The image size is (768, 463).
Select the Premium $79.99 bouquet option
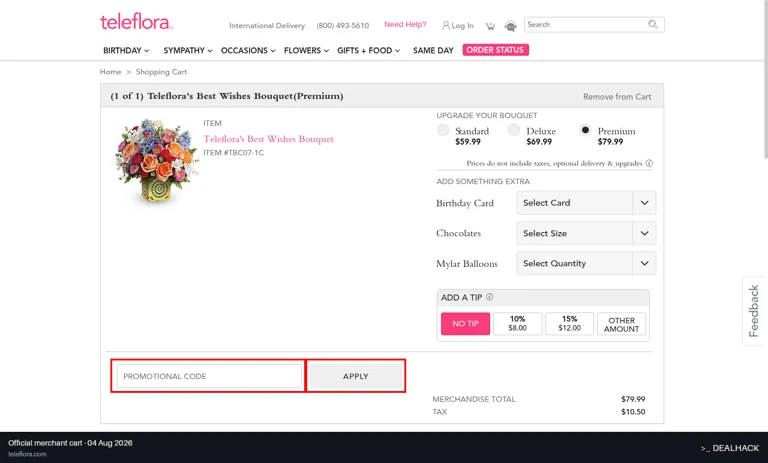pos(585,130)
